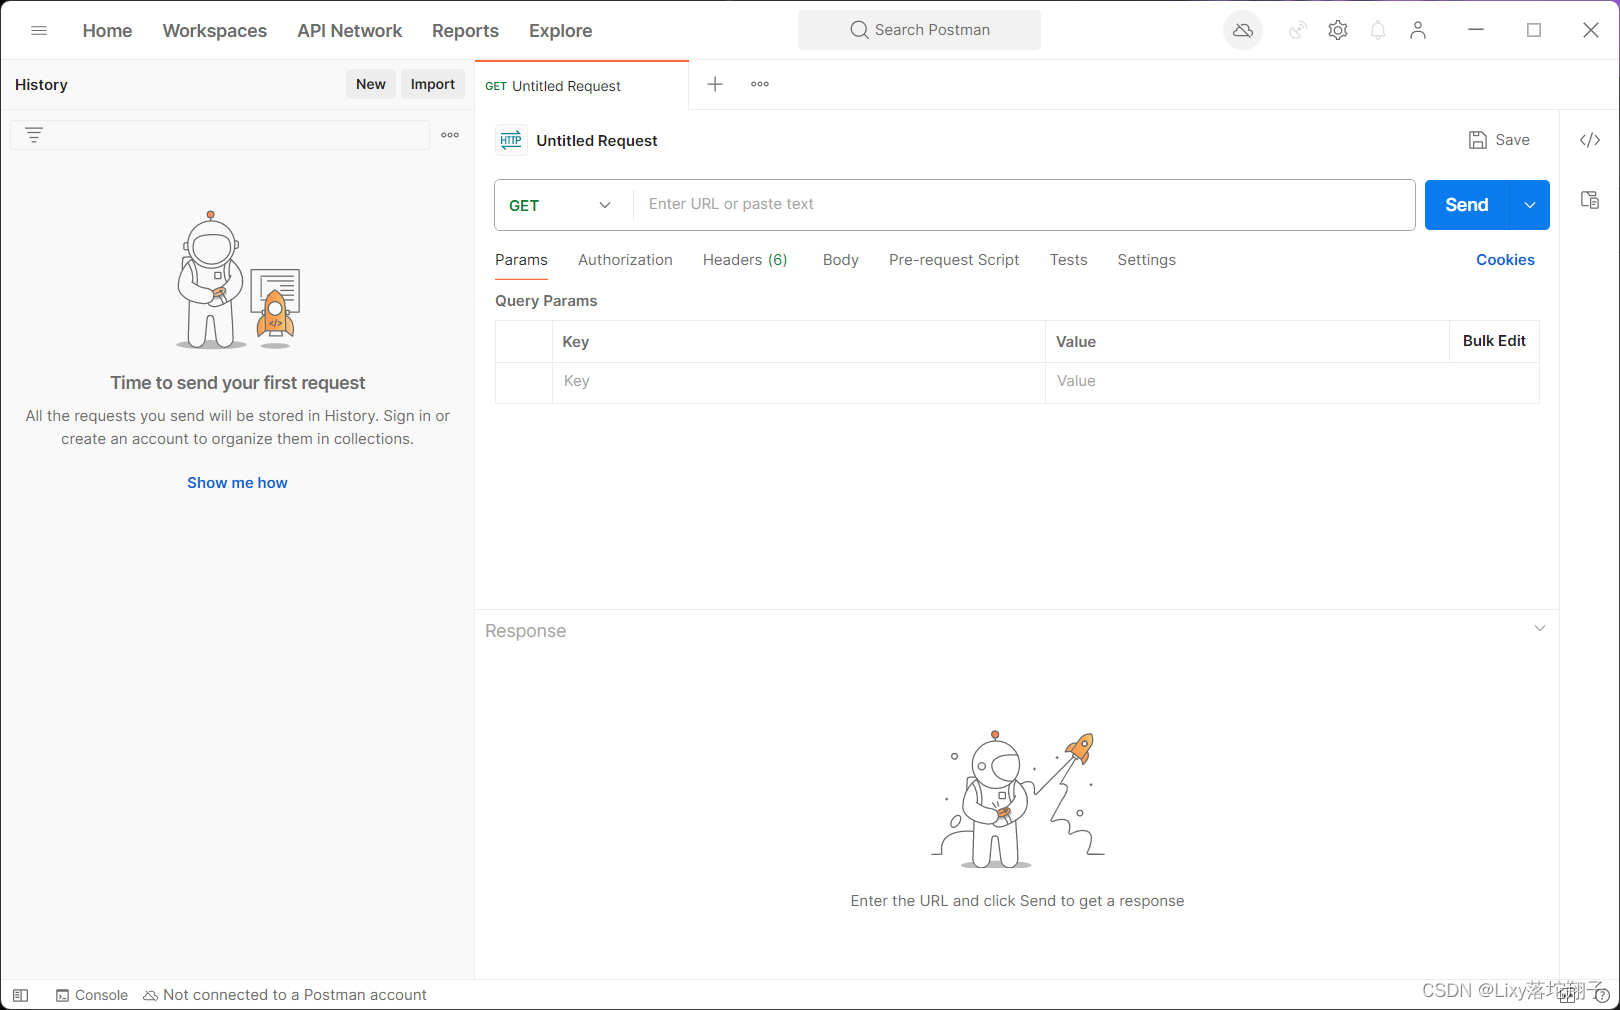This screenshot has height=1010, width=1620.
Task: Select the GET Untitled Request tab
Action: pos(581,86)
